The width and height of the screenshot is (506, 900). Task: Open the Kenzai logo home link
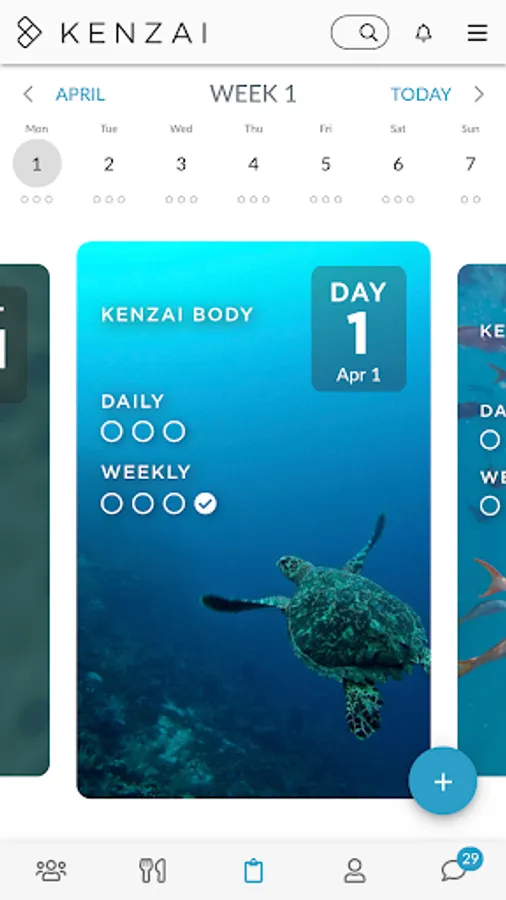click(x=112, y=33)
